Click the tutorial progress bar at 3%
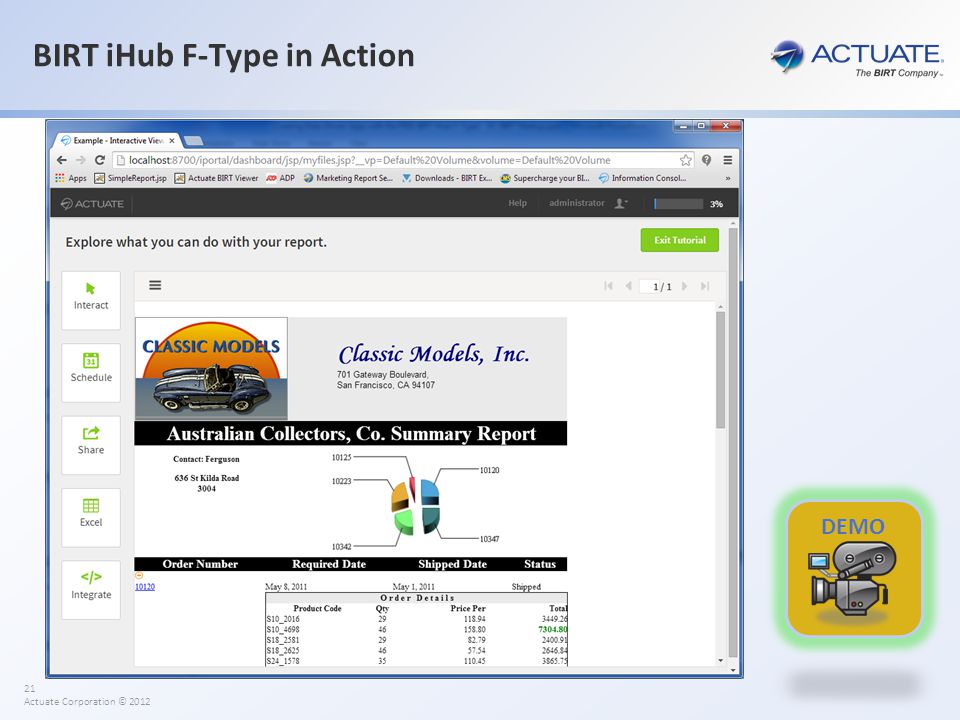 [x=678, y=203]
